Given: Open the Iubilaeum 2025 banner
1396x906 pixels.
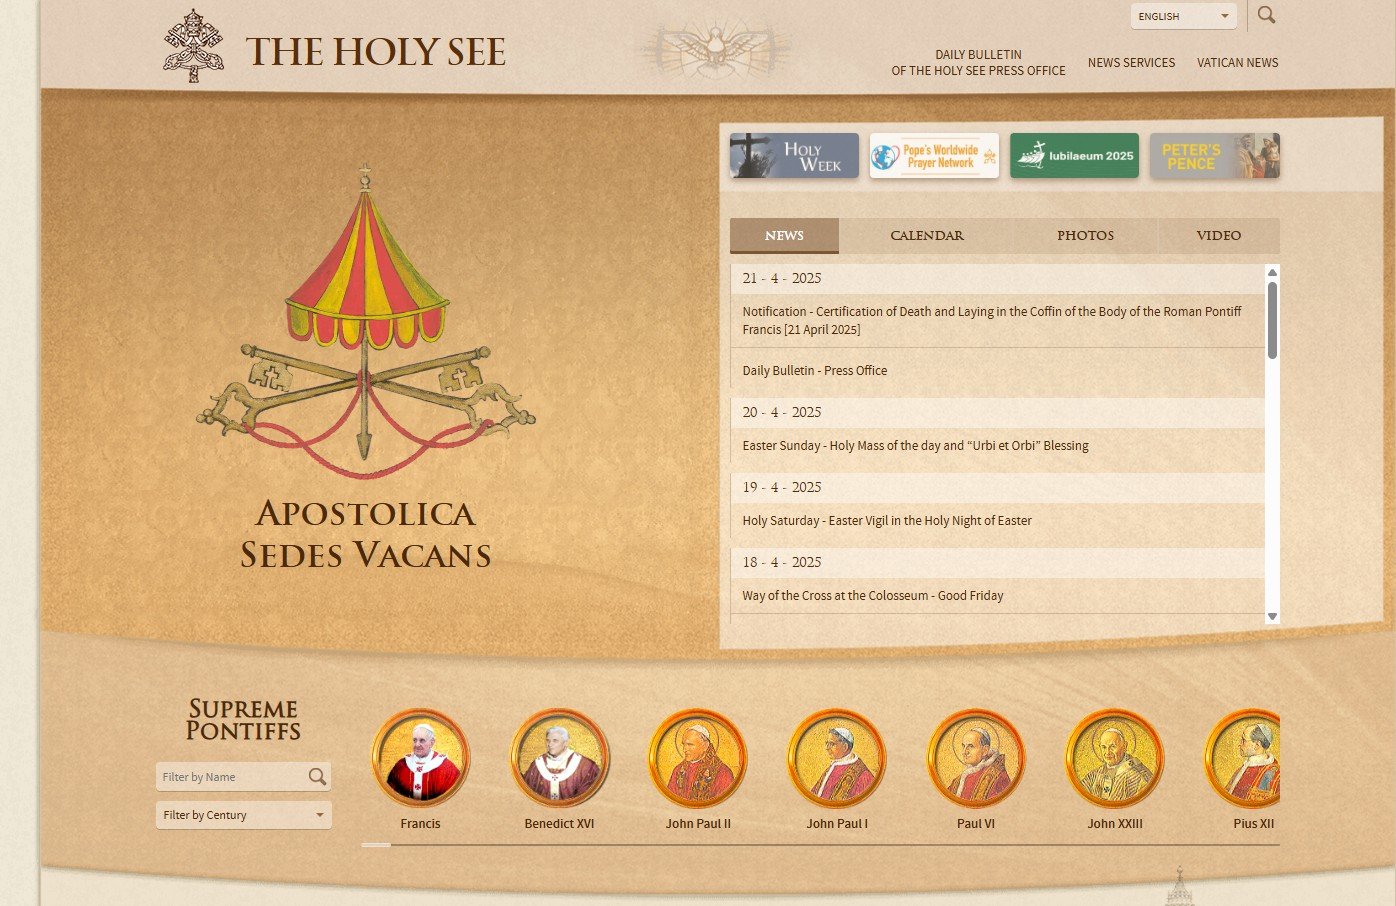Looking at the screenshot, I should pyautogui.click(x=1074, y=156).
